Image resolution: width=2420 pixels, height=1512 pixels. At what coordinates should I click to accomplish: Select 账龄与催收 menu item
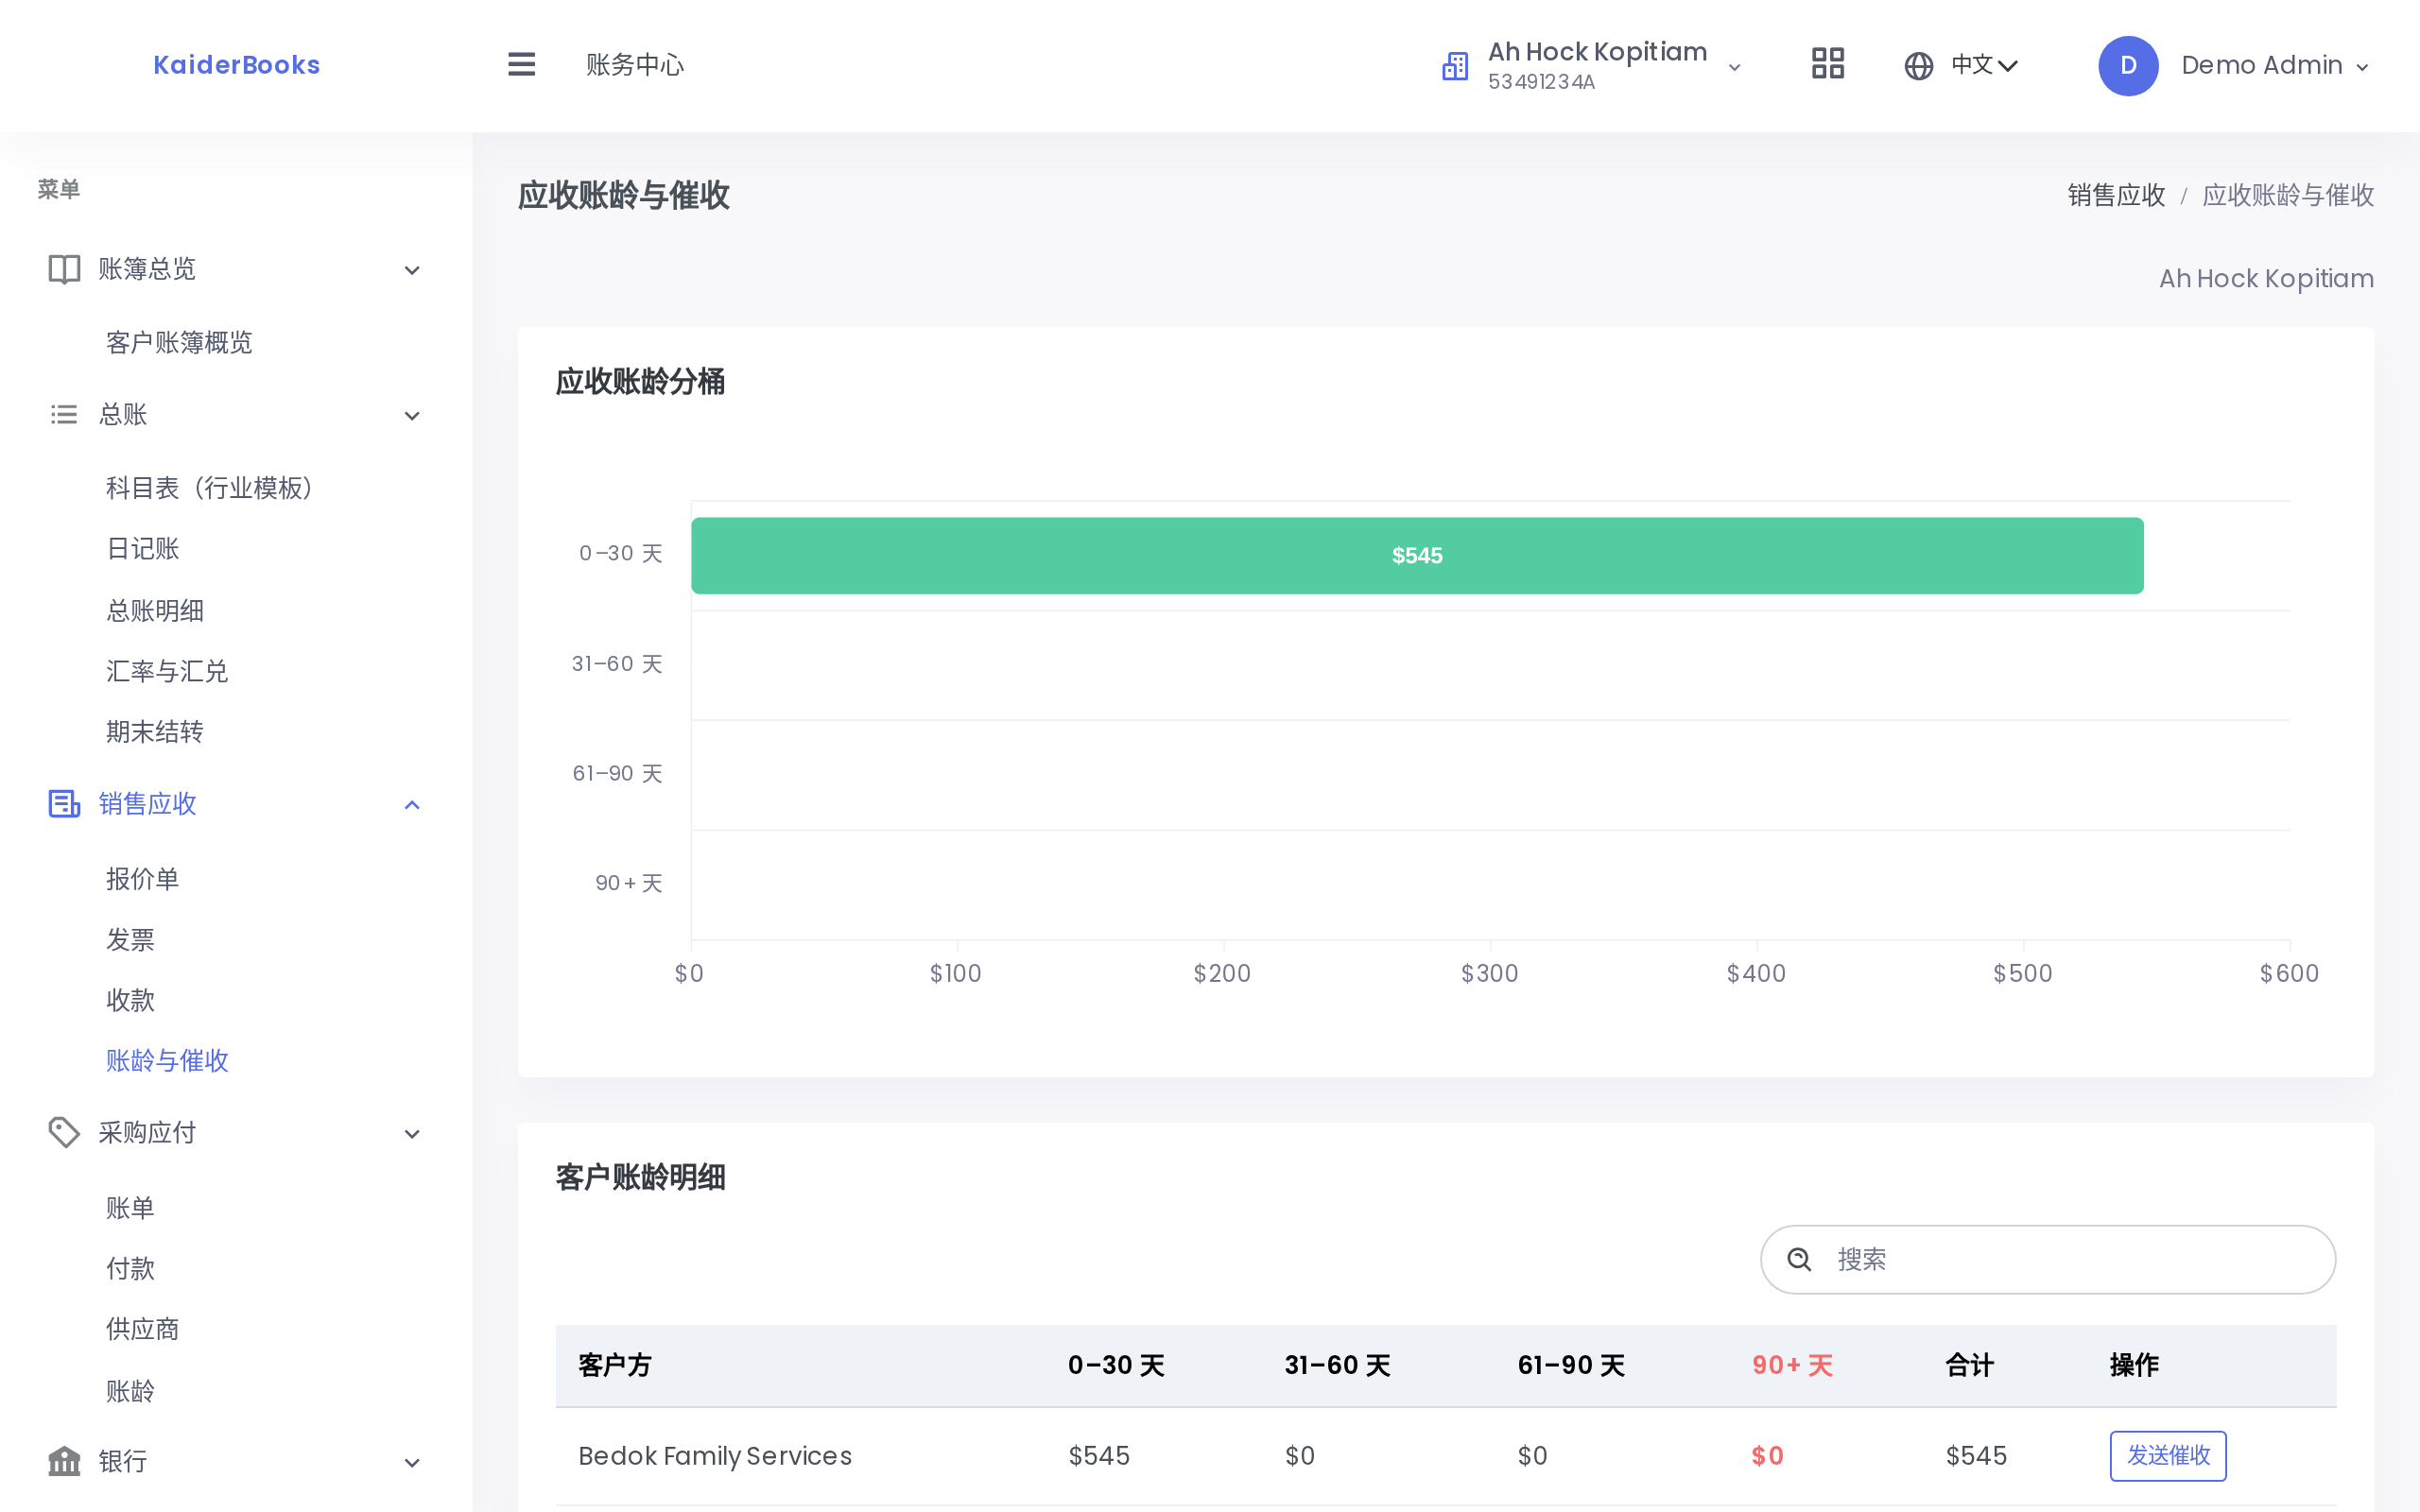pos(167,1061)
